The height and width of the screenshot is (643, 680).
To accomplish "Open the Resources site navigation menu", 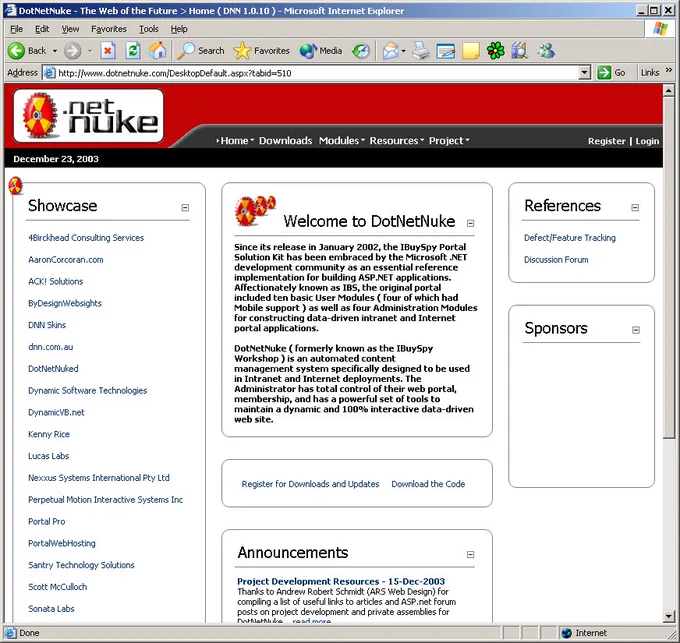I will 397,140.
